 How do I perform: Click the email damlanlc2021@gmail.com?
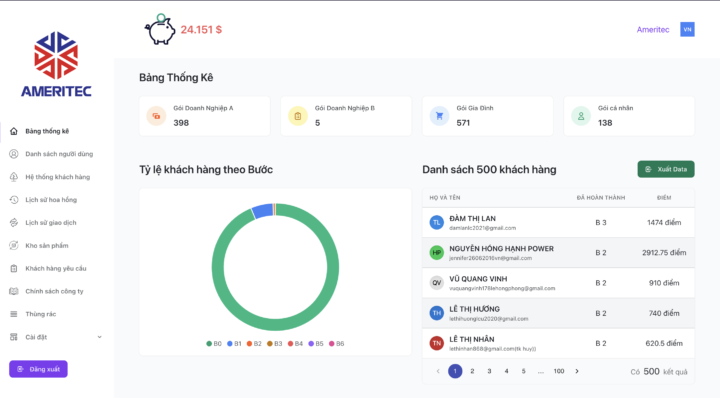482,228
